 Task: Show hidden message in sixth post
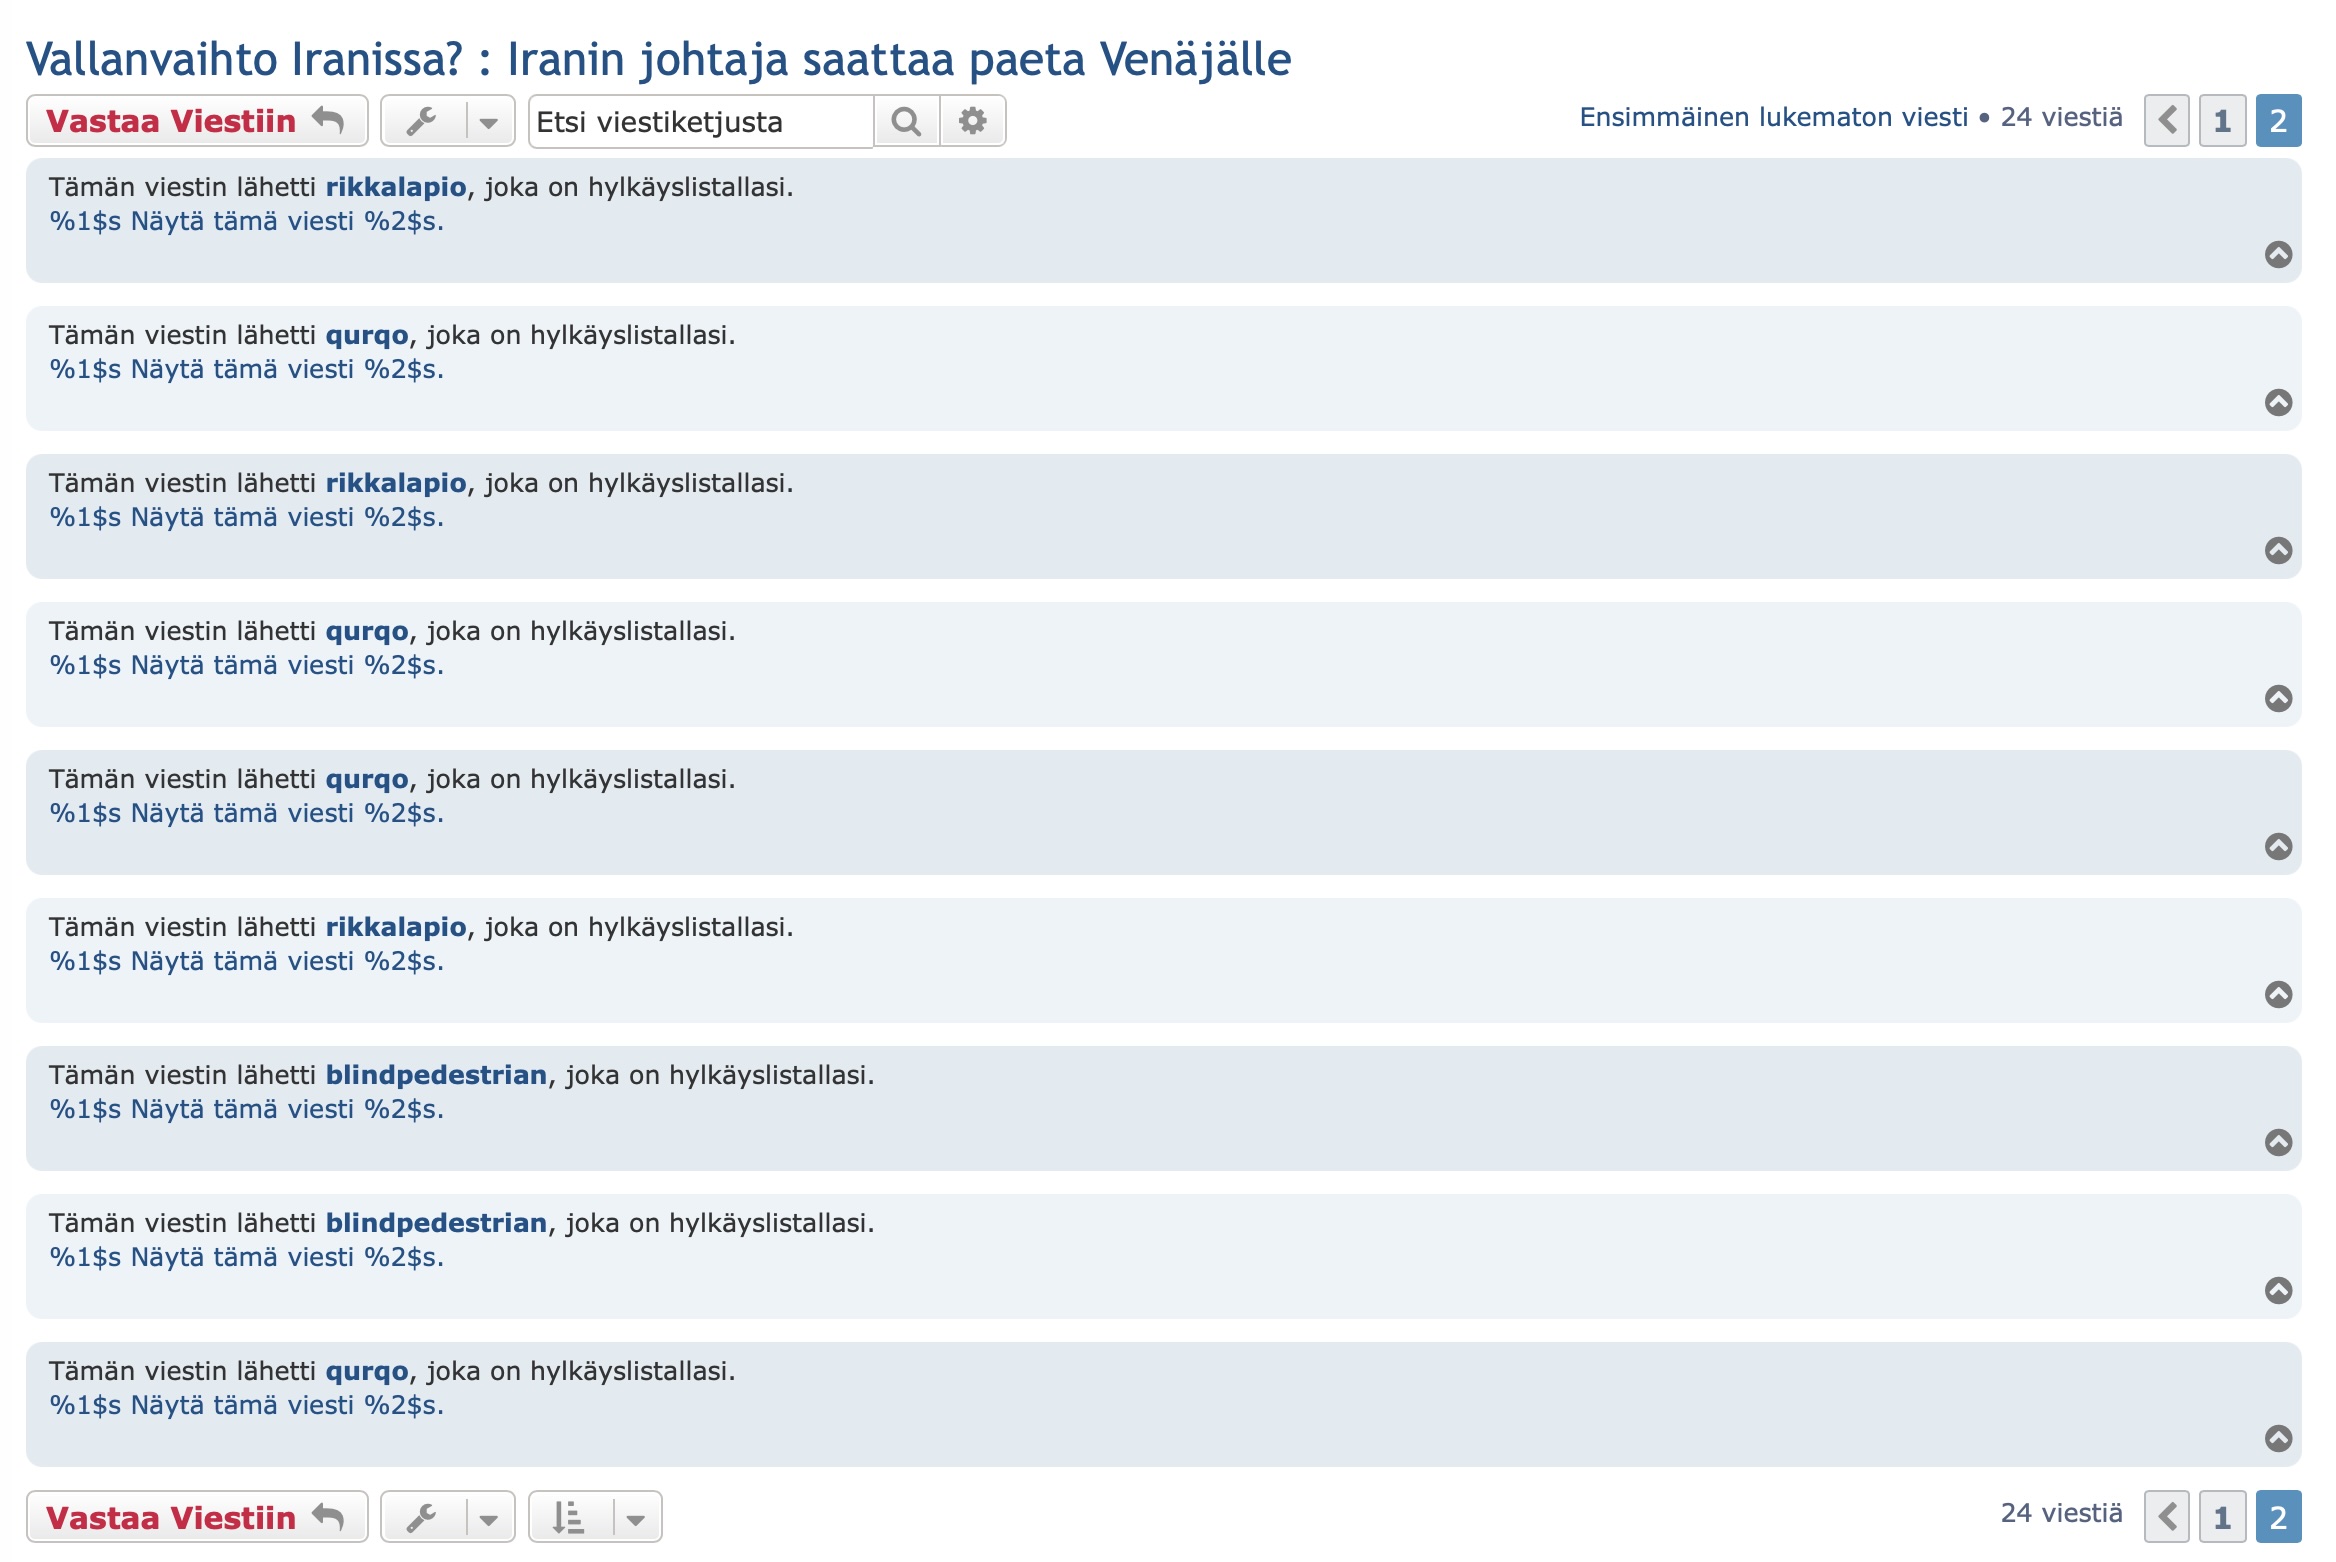click(246, 961)
